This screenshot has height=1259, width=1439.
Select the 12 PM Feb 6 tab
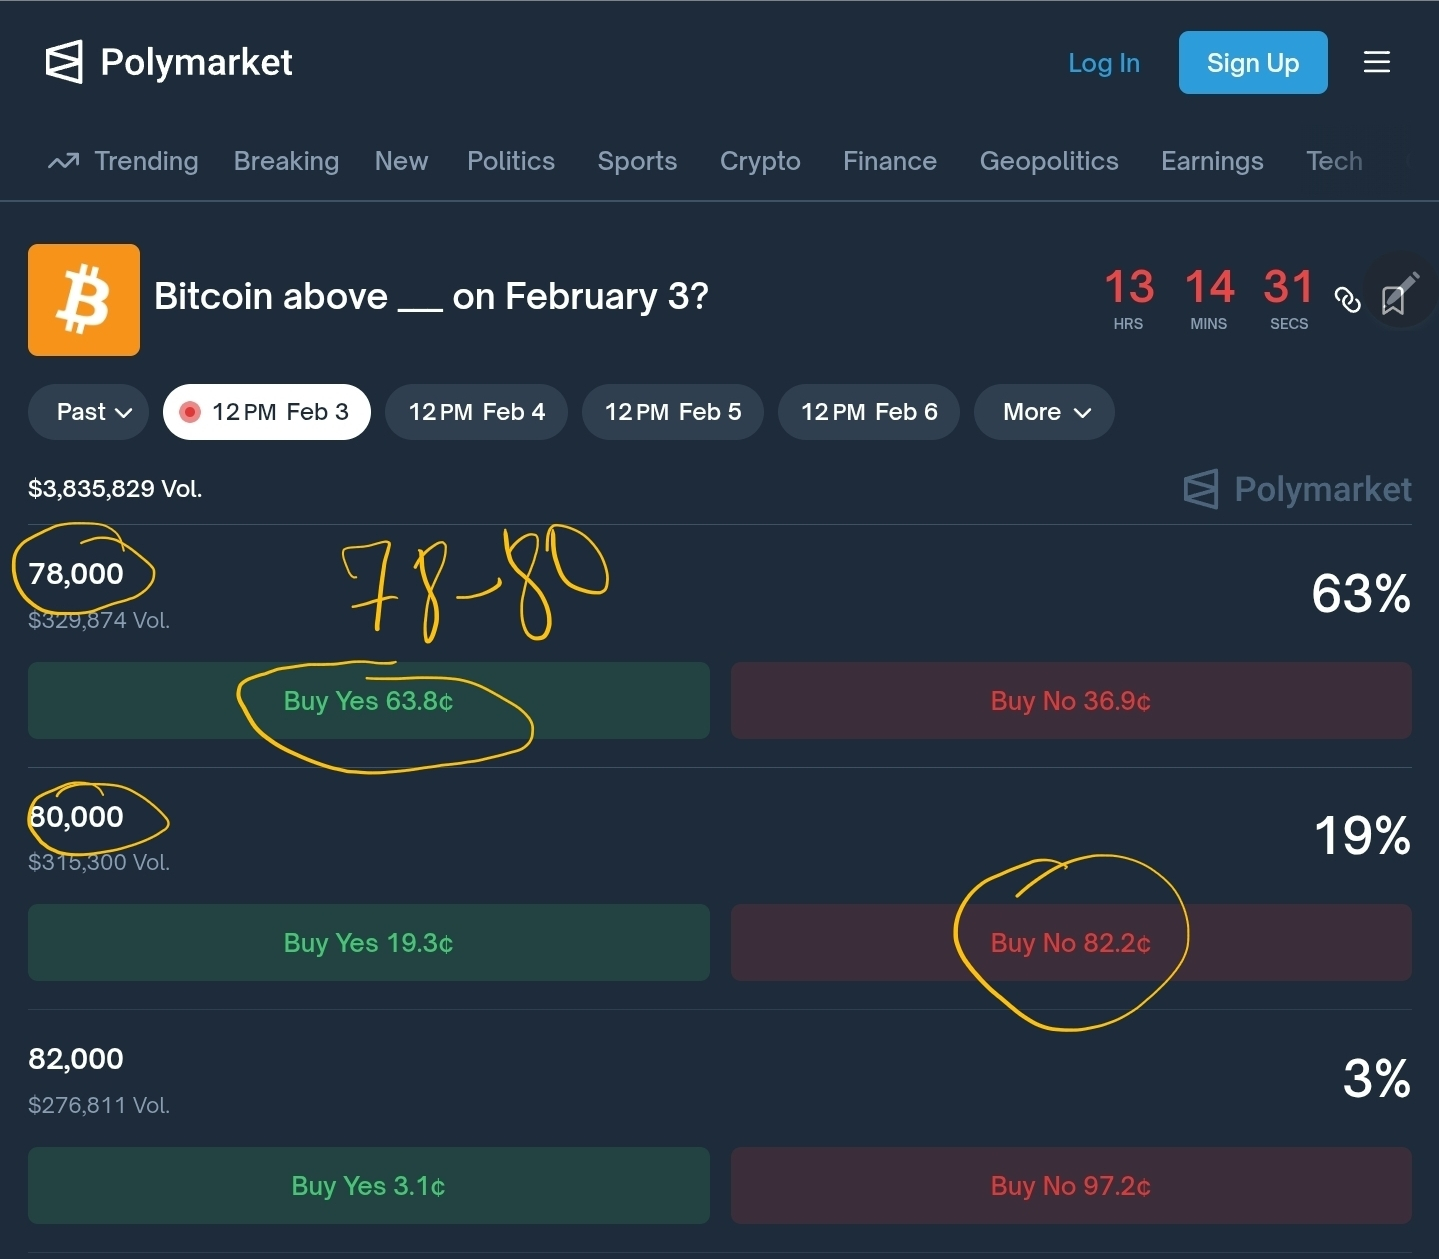pyautogui.click(x=869, y=412)
